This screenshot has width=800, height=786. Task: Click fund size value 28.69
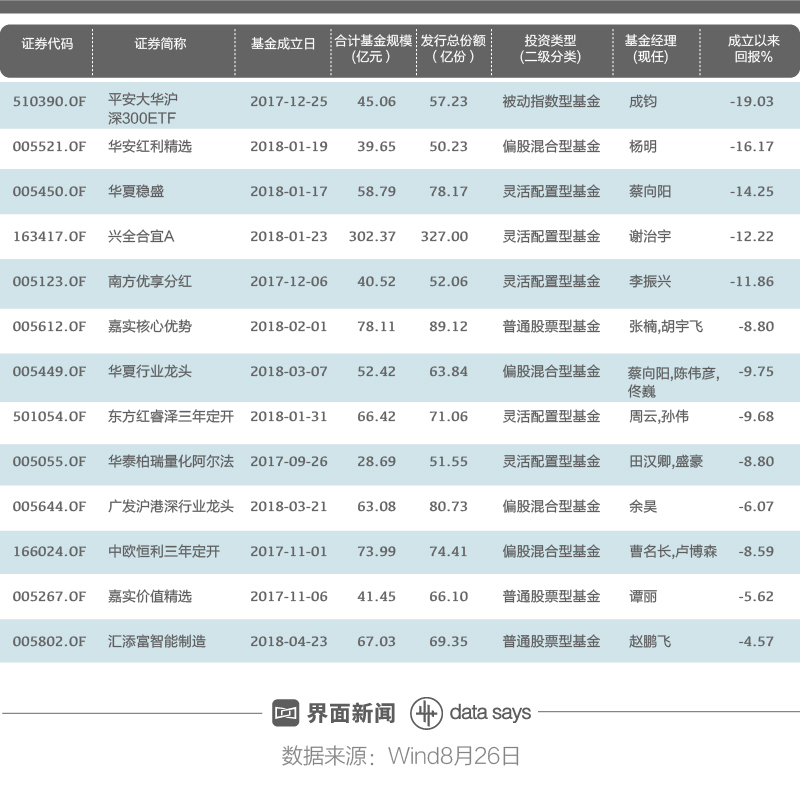[377, 462]
